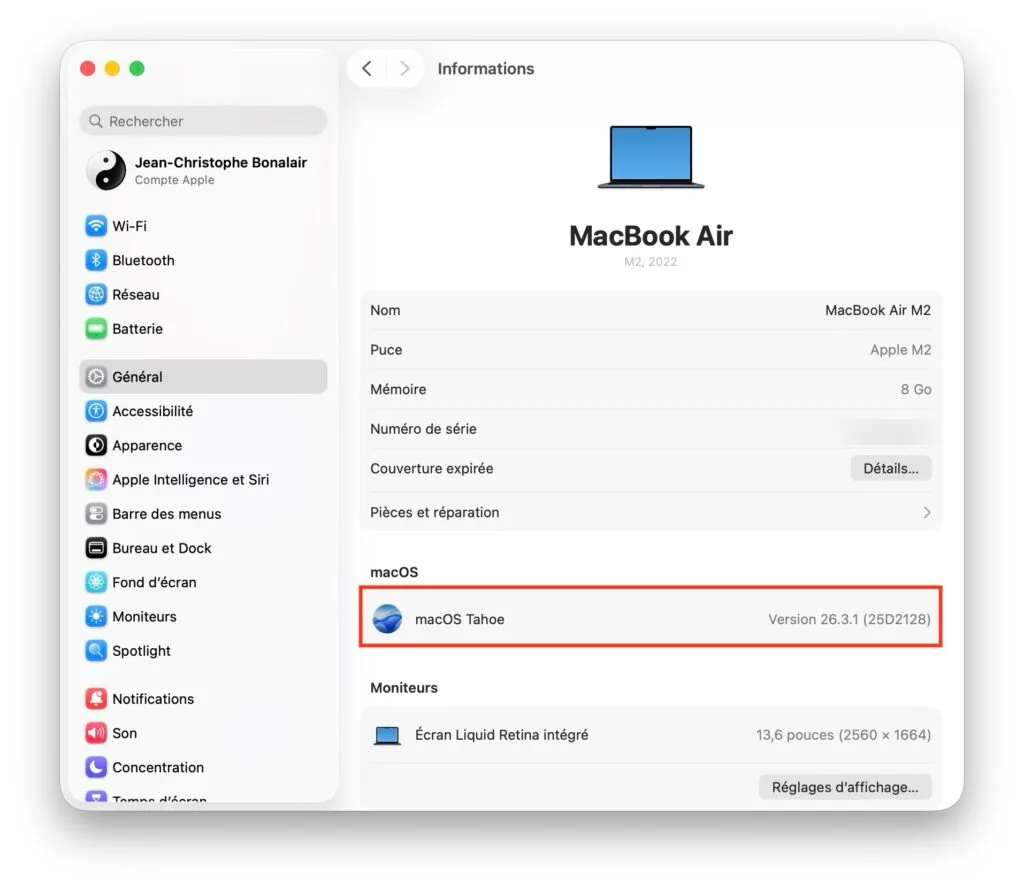
Task: Open the Pièces et réparation row
Action: point(650,512)
